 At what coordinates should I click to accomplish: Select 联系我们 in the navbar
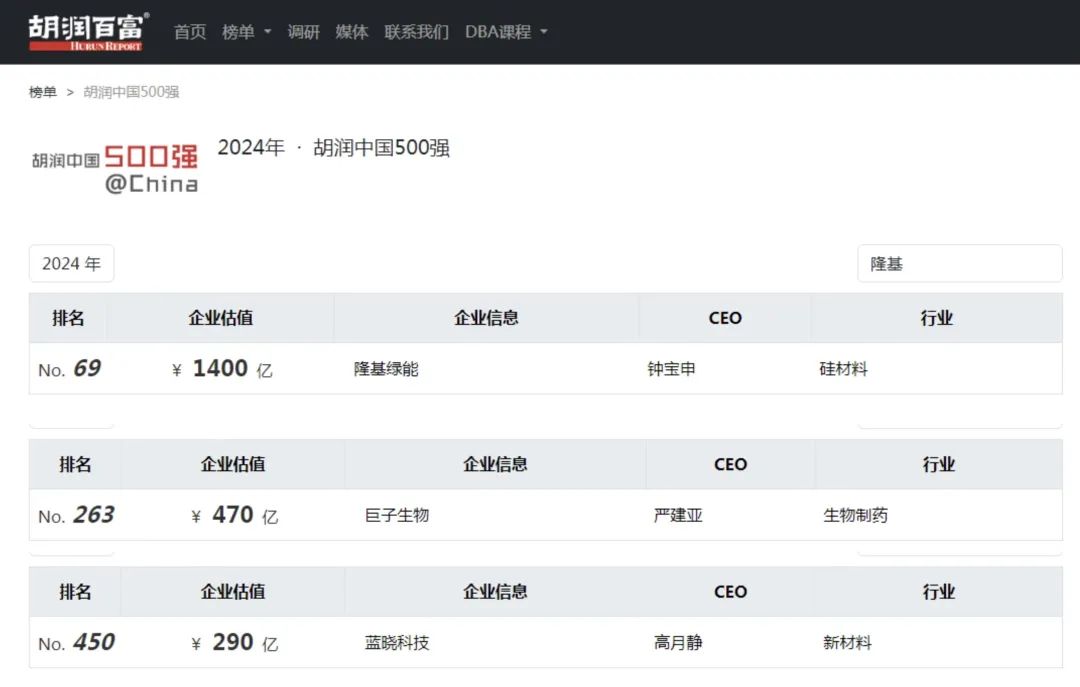tap(417, 32)
